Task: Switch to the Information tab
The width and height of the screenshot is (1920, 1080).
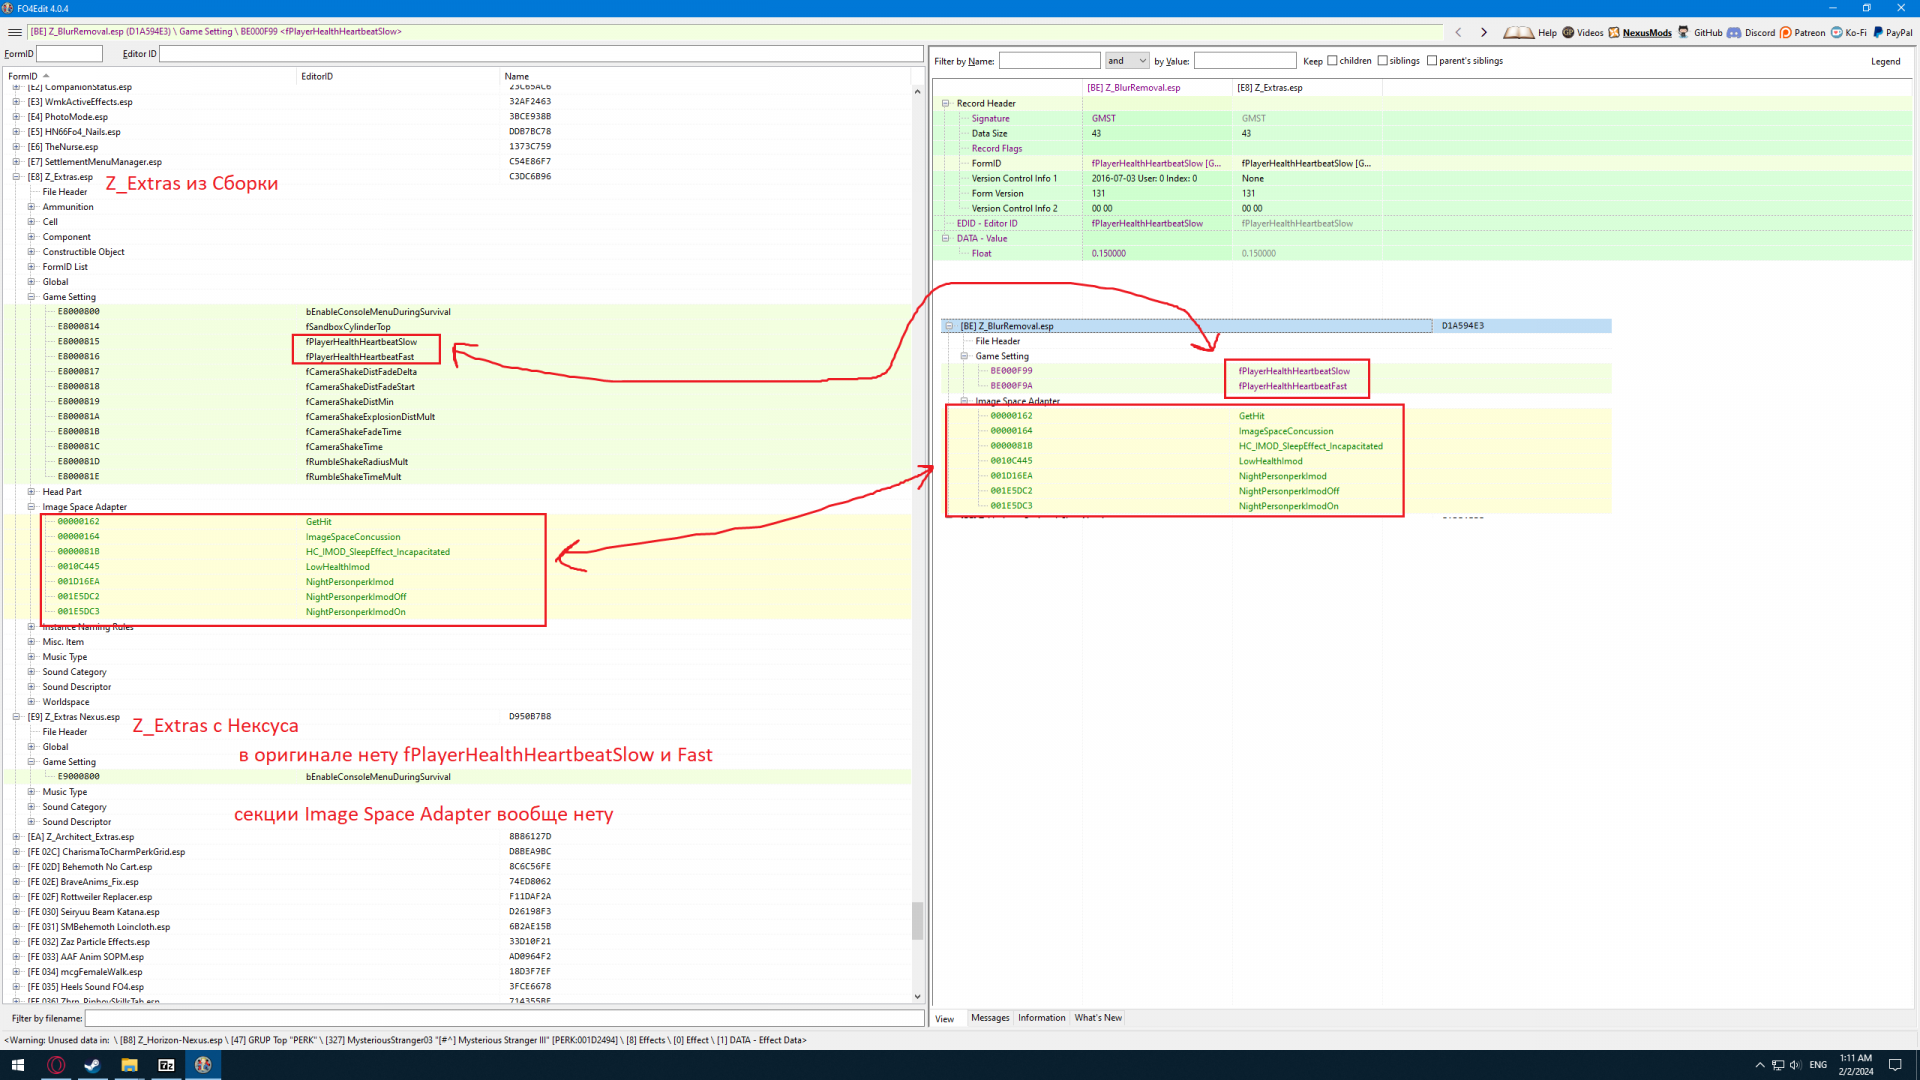Action: (1041, 1018)
